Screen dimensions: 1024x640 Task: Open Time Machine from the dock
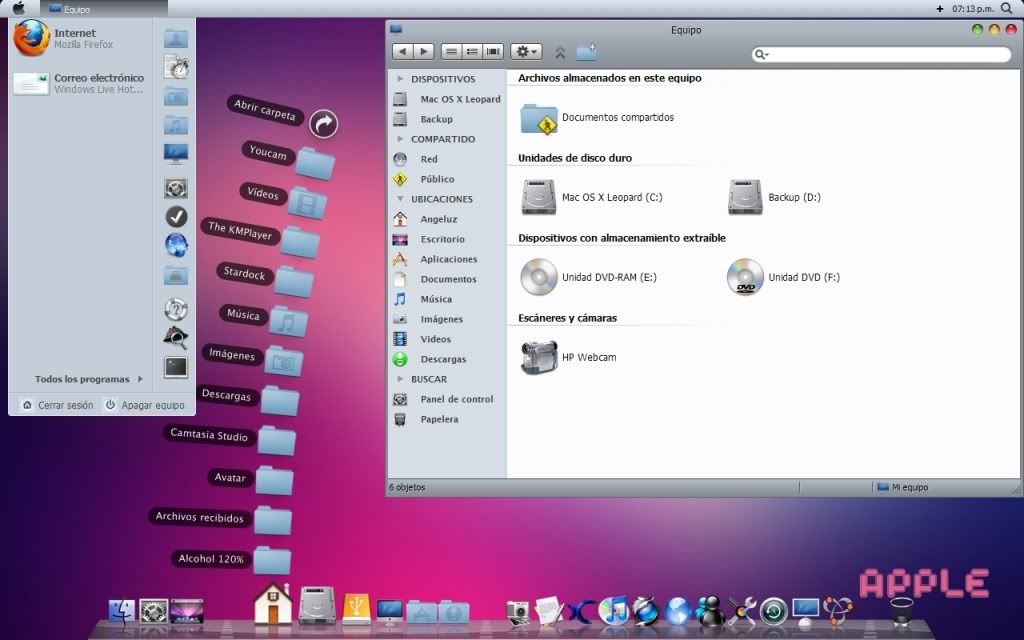[x=773, y=612]
